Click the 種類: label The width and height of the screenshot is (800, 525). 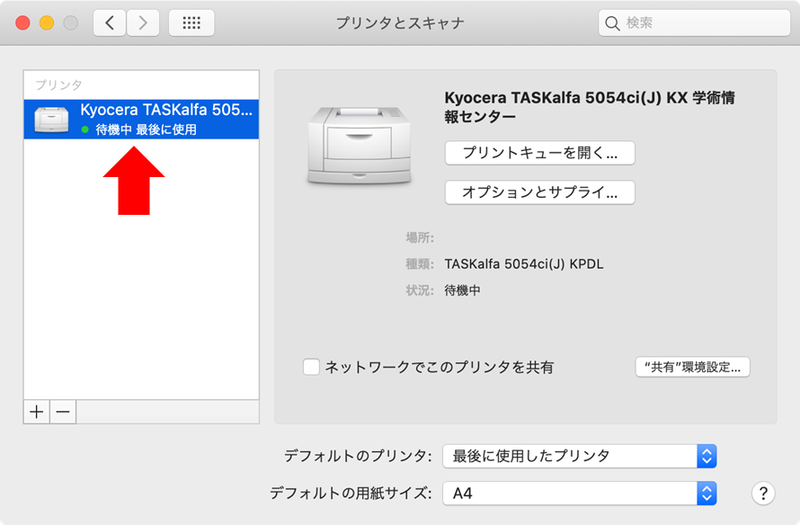click(x=419, y=264)
